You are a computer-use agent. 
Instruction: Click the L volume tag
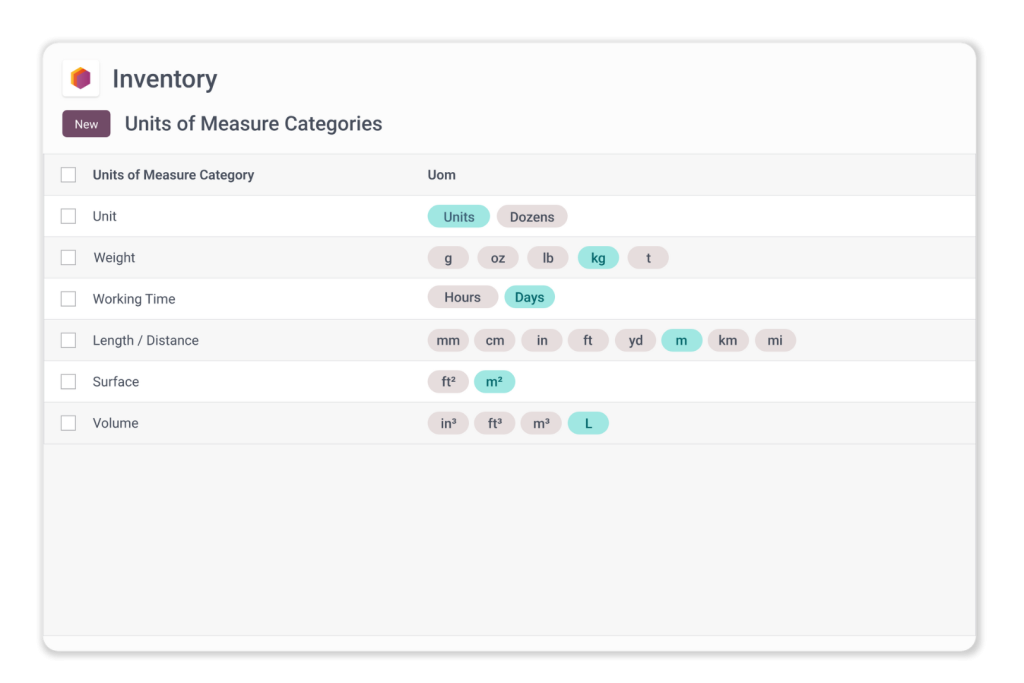(x=588, y=423)
